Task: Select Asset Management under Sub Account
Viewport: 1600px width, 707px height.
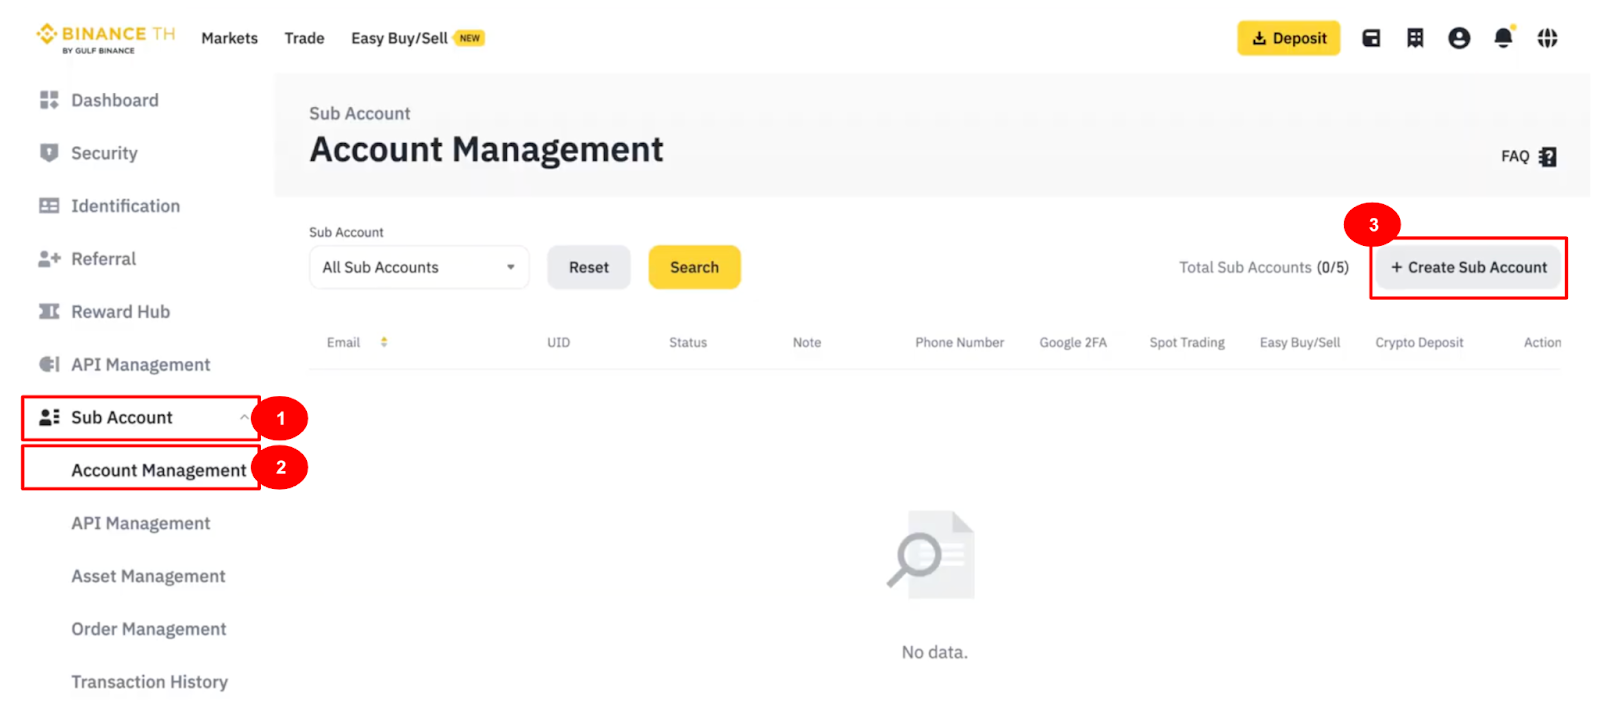Action: 148,576
